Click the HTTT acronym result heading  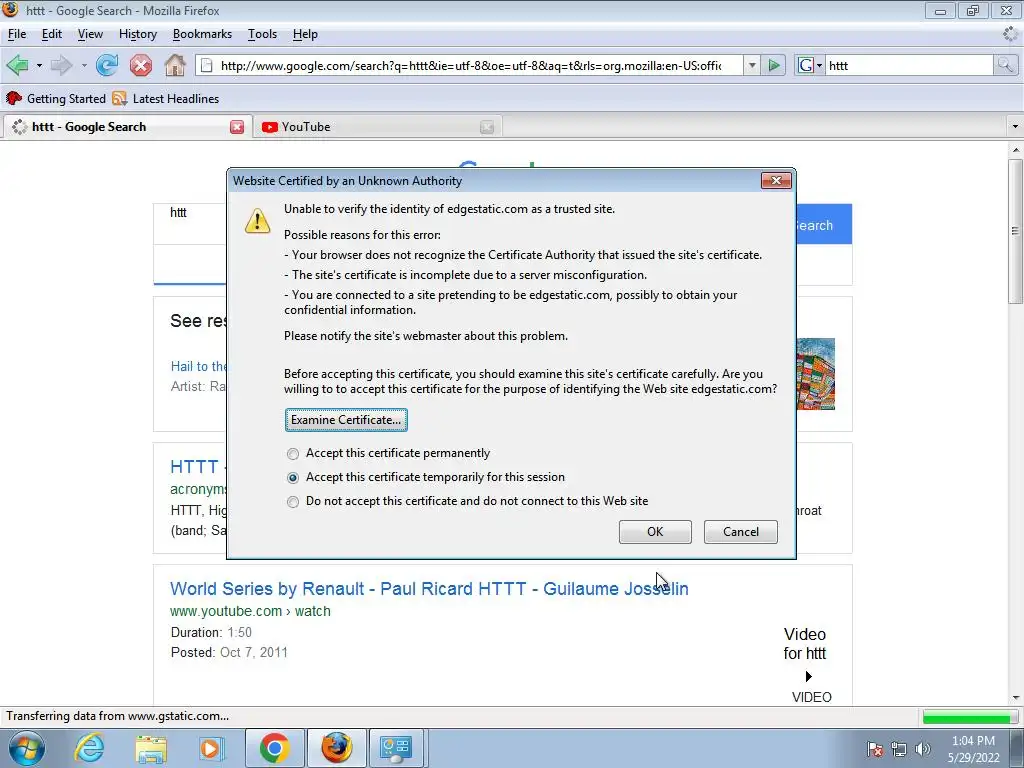198,467
